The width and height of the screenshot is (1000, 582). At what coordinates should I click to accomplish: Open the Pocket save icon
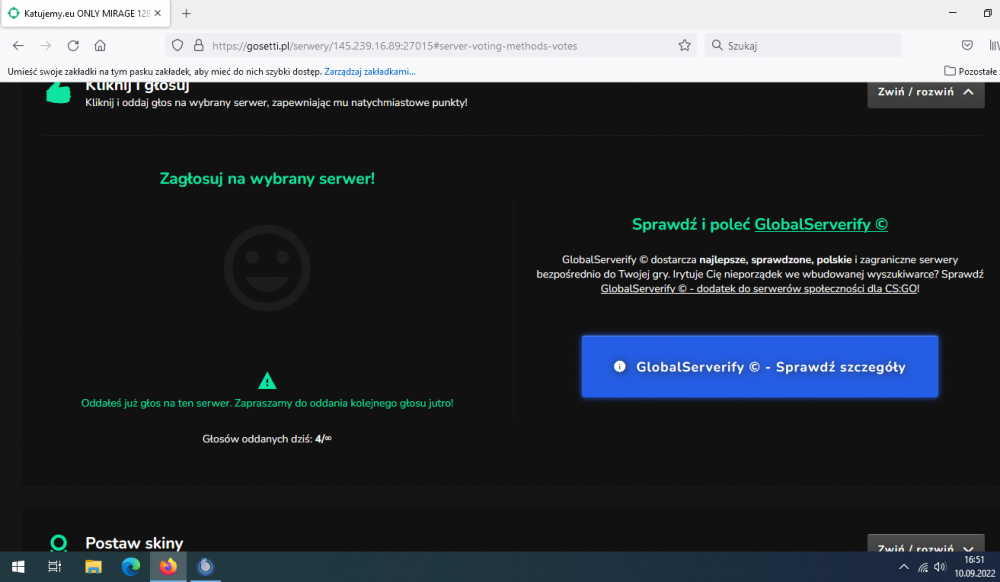coord(967,45)
